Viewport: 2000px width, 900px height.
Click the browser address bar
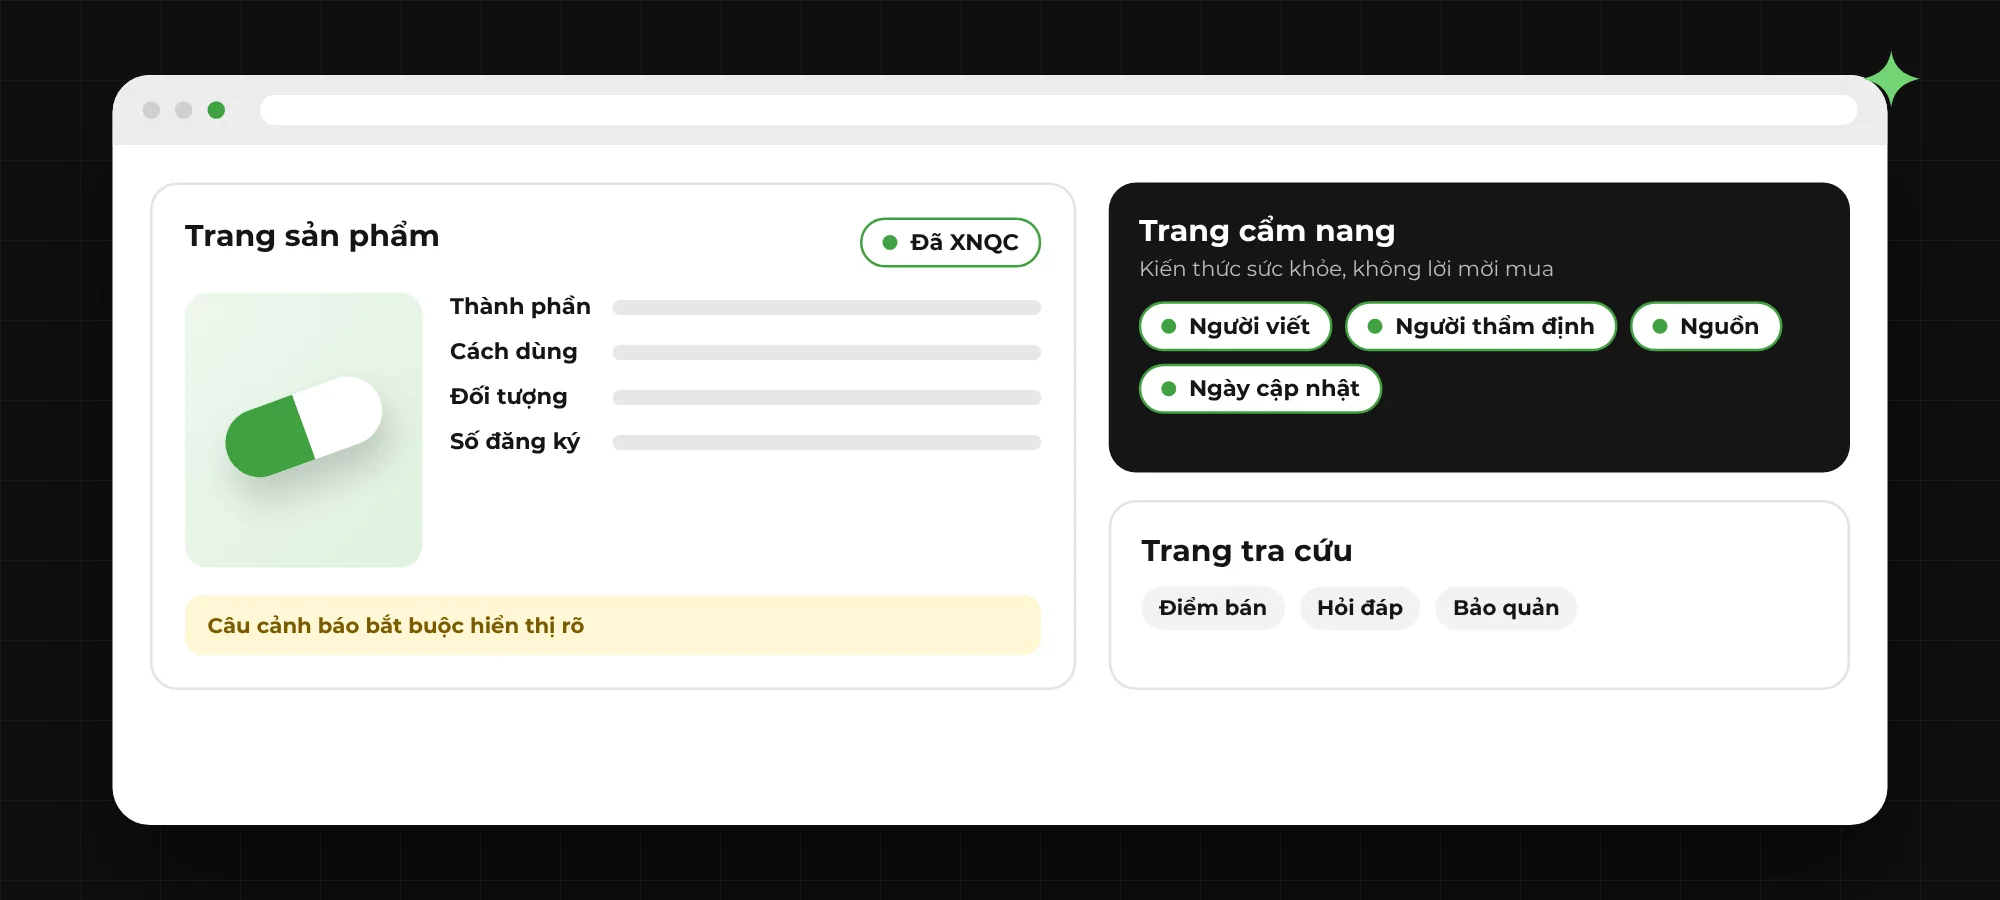click(x=1058, y=110)
